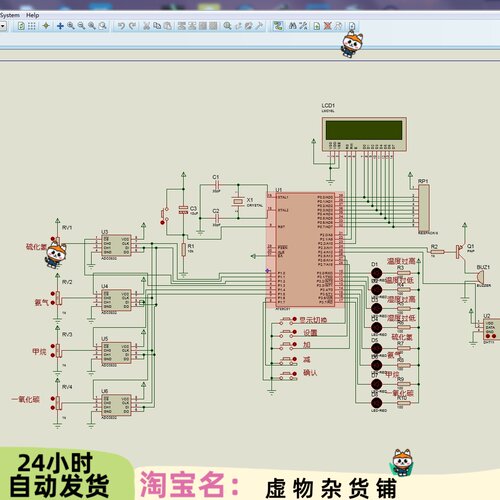Click the Block Copy icon
The width and height of the screenshot is (500, 500).
[x=182, y=26]
